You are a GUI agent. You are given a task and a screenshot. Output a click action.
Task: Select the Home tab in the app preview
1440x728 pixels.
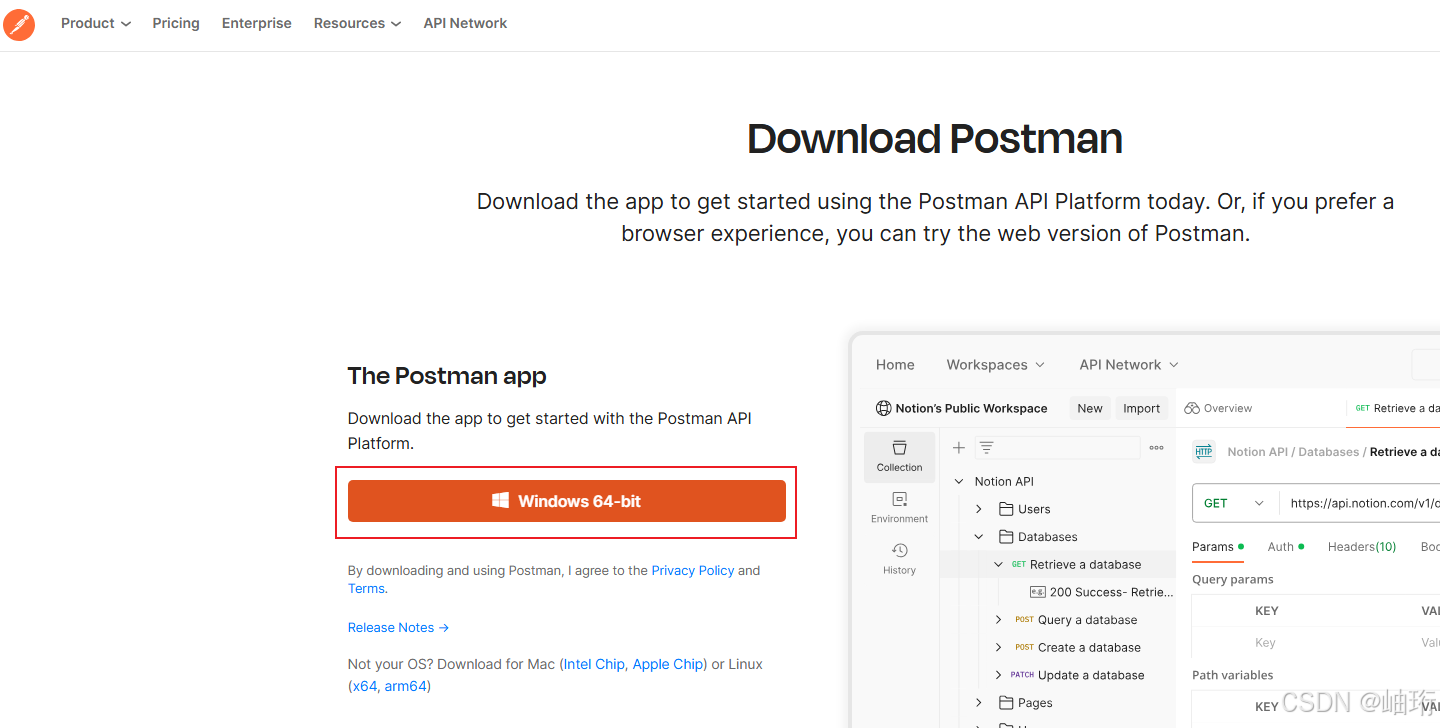pos(895,365)
